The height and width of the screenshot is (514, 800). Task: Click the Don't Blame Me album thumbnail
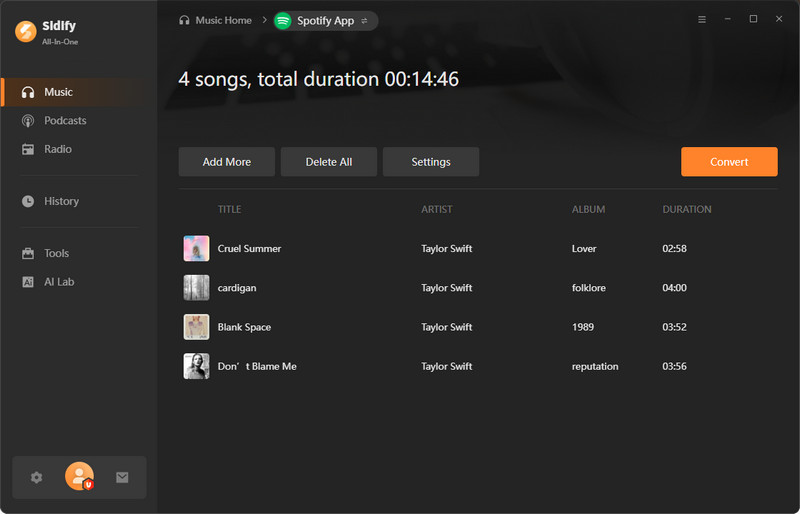(x=196, y=366)
